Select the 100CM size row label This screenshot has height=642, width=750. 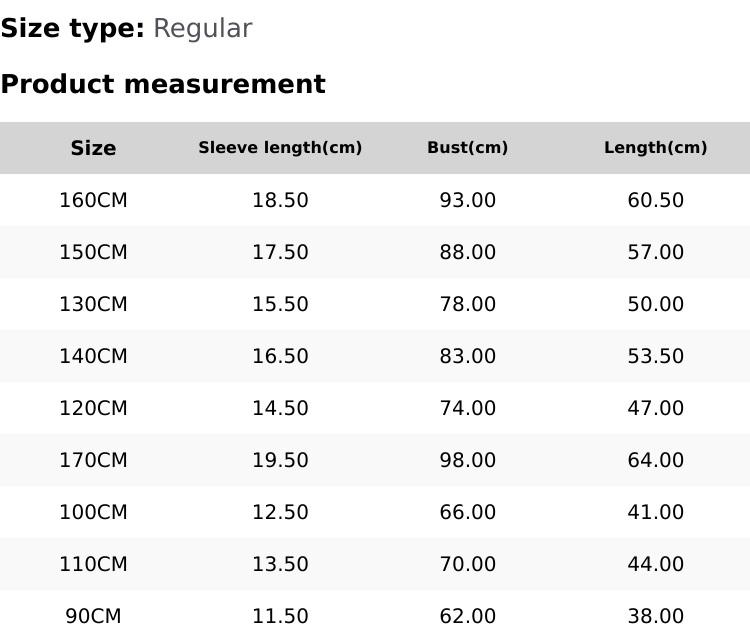[93, 512]
